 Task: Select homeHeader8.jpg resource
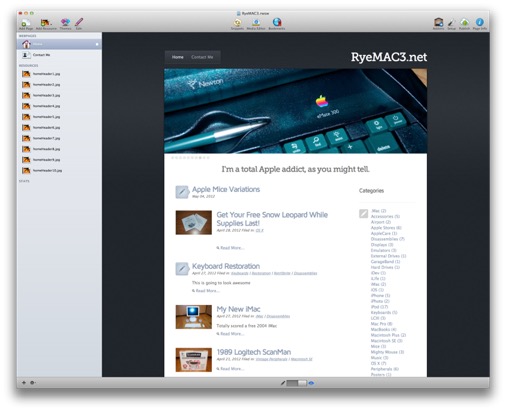(x=59, y=149)
